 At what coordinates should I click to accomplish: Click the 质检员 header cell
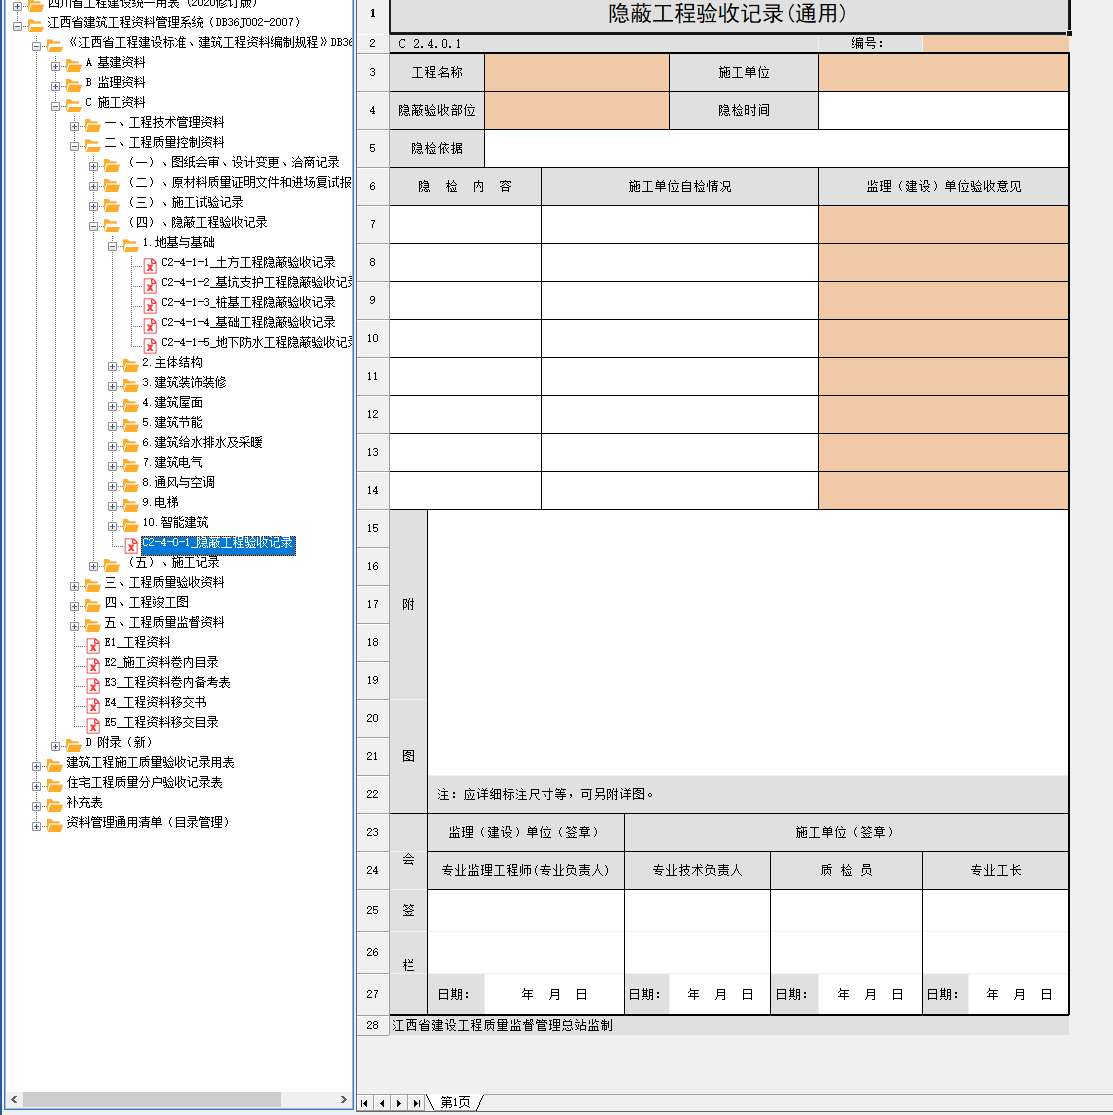(x=846, y=870)
